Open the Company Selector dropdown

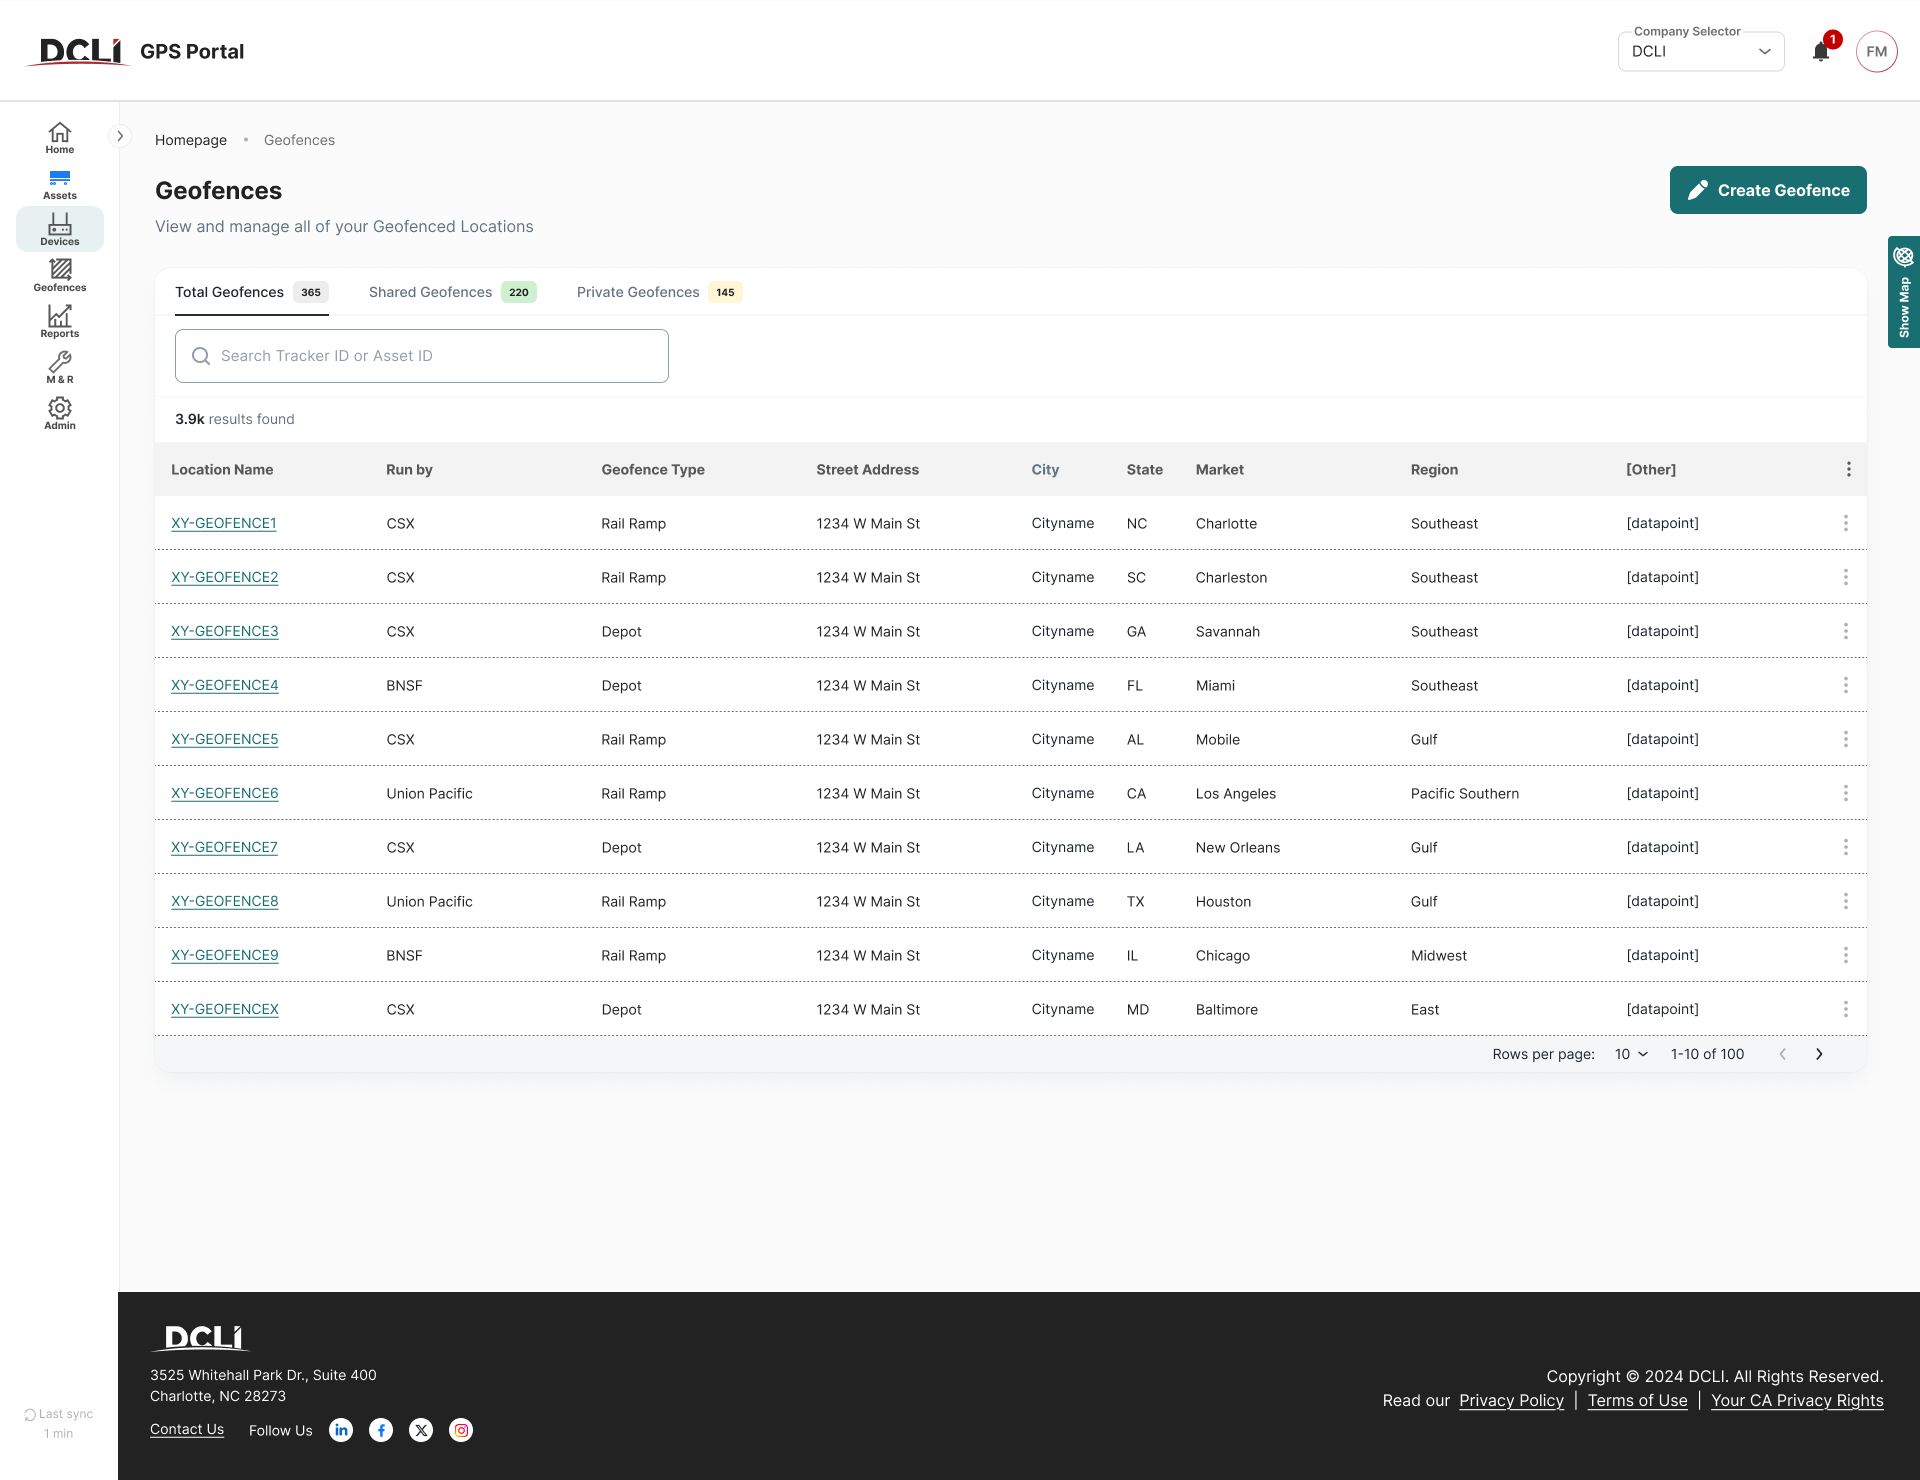click(1700, 52)
